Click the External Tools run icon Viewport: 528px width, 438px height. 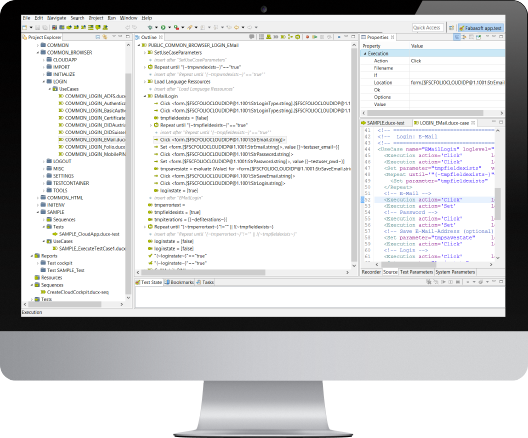point(176,27)
